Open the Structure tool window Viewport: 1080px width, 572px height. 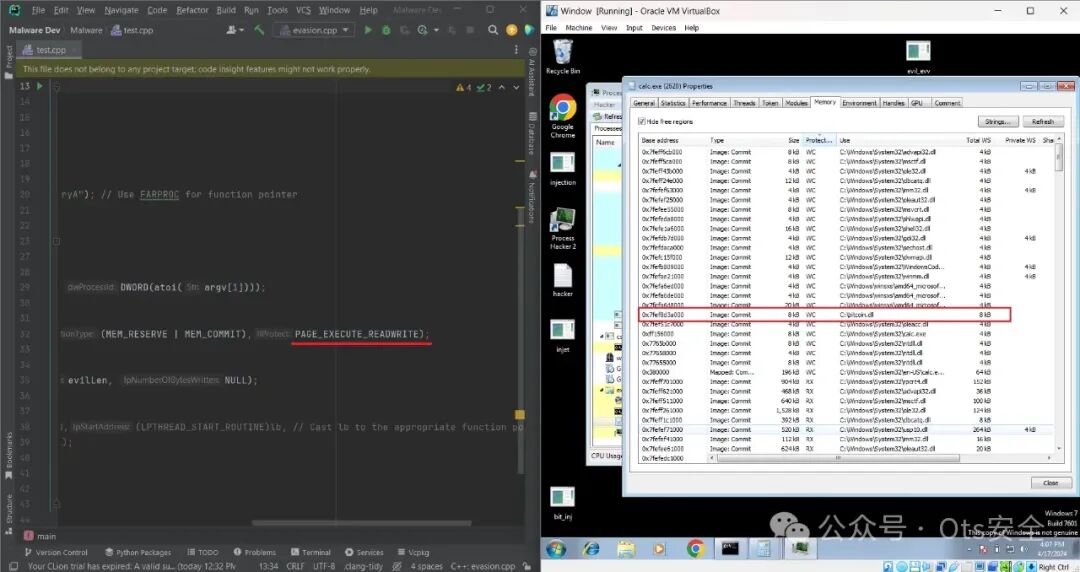coord(8,513)
